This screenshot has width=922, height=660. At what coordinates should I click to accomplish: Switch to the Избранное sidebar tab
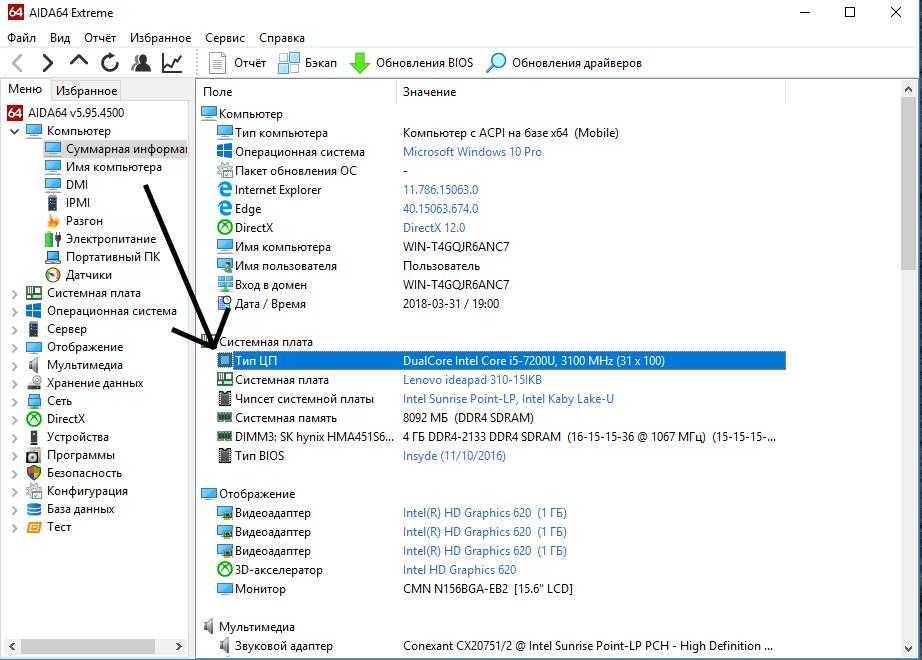tap(86, 91)
